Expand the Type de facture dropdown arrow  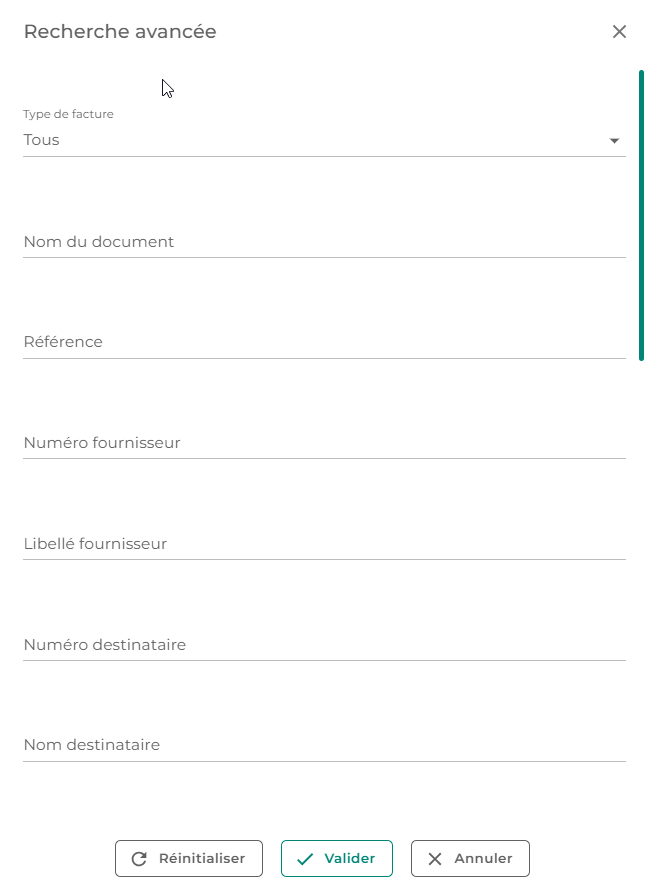[614, 141]
